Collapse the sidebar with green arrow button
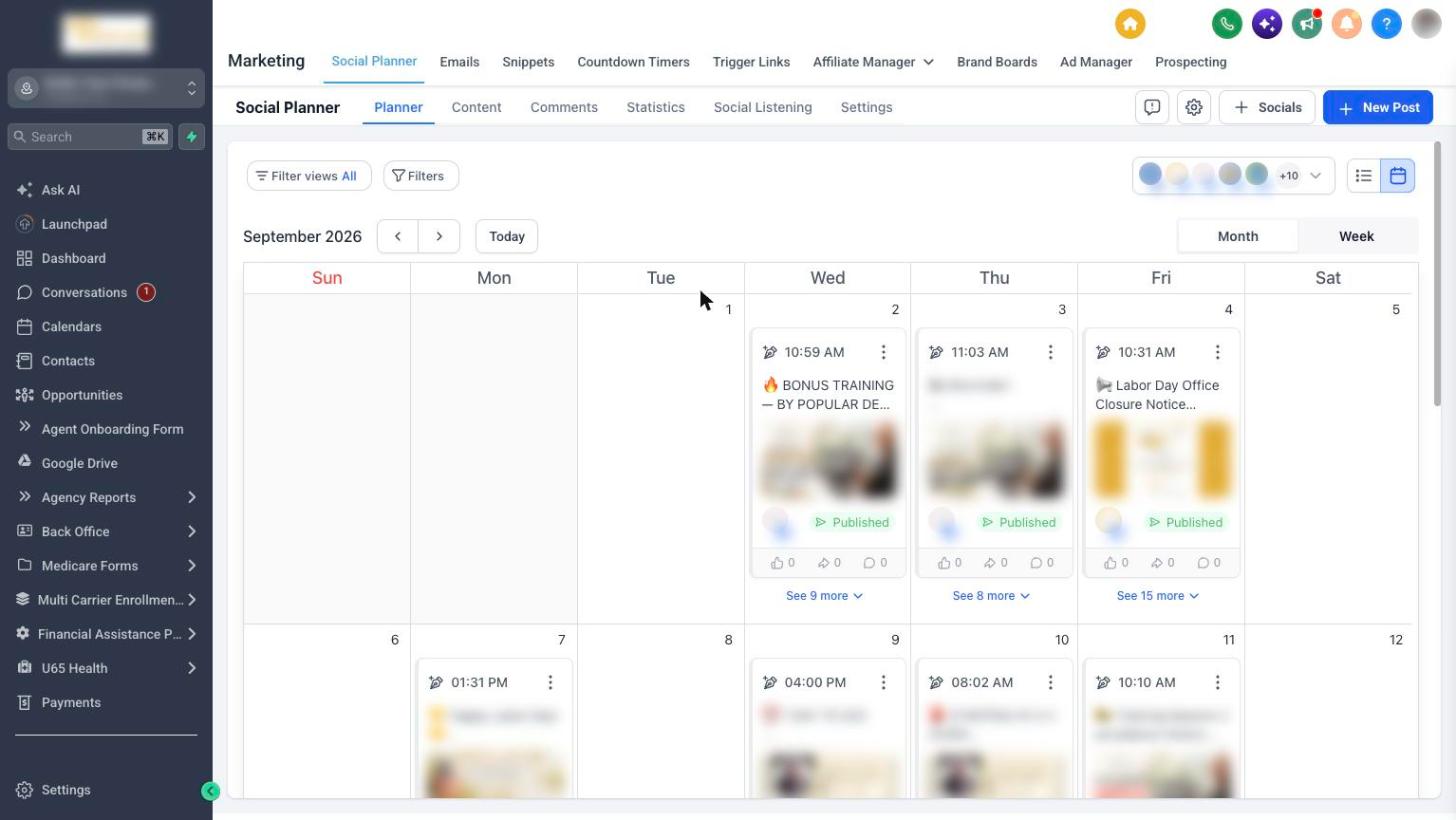Viewport: 1456px width, 820px height. tap(210, 791)
